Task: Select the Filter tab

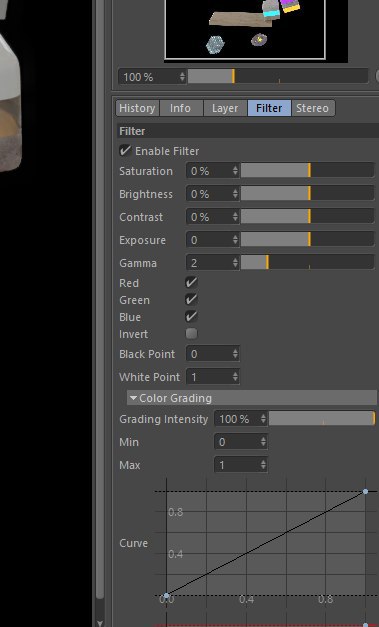Action: 269,108
